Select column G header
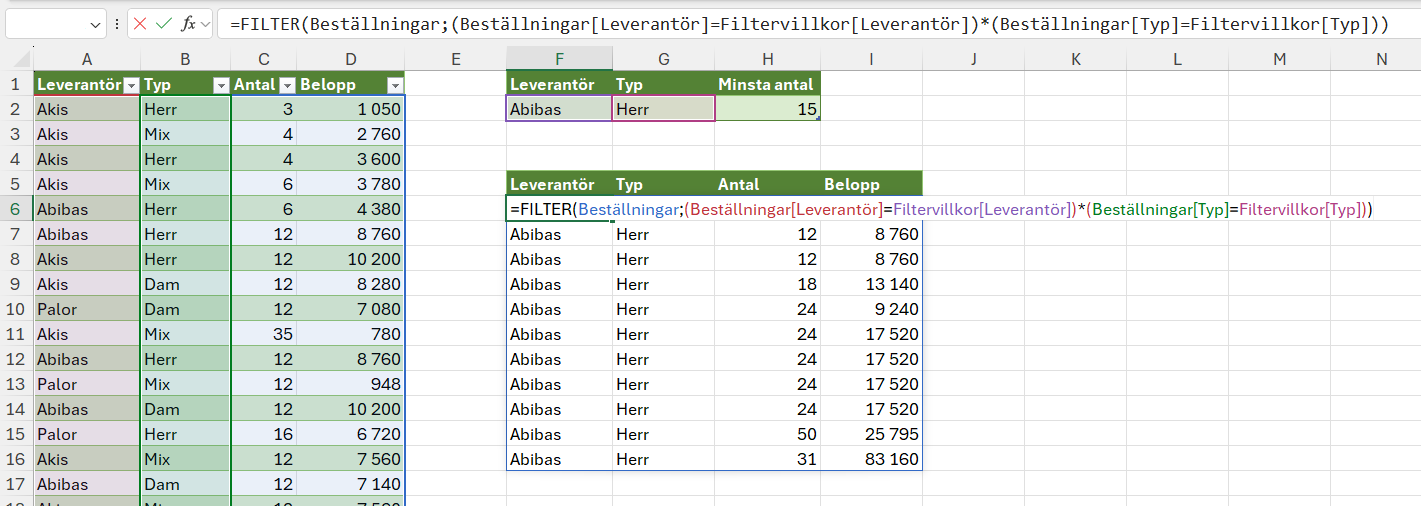The image size is (1421, 506). tap(663, 59)
